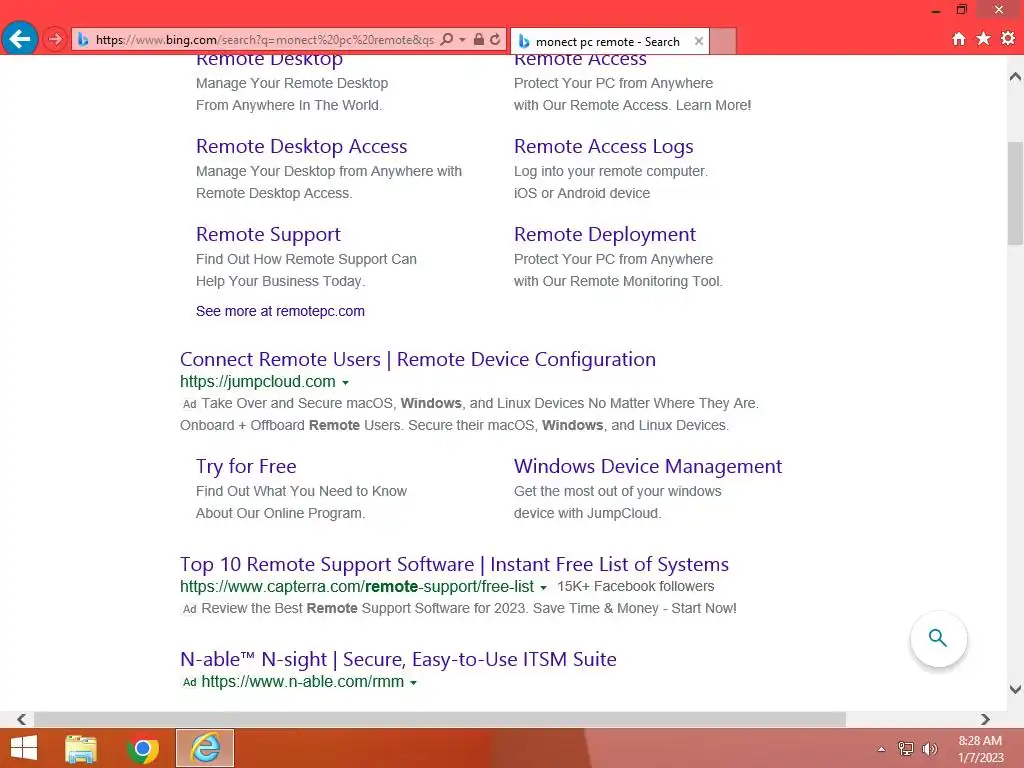Image resolution: width=1024 pixels, height=768 pixels.
Task: Open the address bar autocomplete dropdown arrow
Action: tap(462, 40)
